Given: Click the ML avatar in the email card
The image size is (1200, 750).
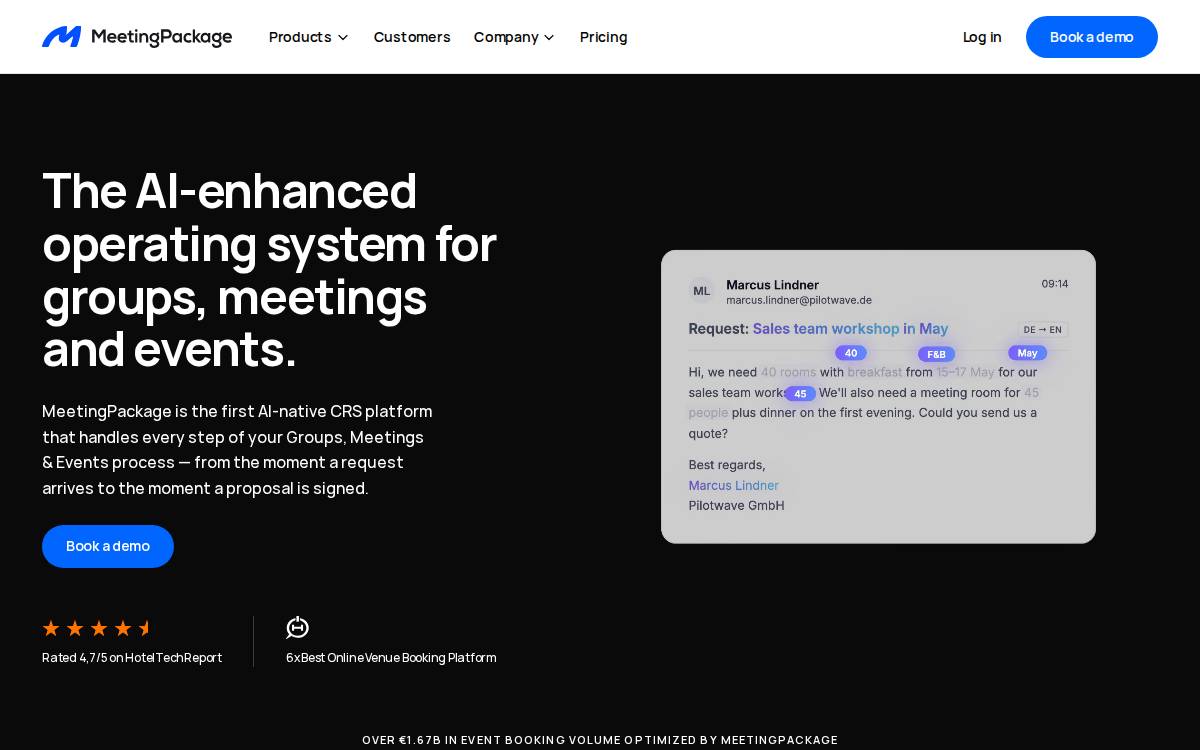Looking at the screenshot, I should (702, 291).
